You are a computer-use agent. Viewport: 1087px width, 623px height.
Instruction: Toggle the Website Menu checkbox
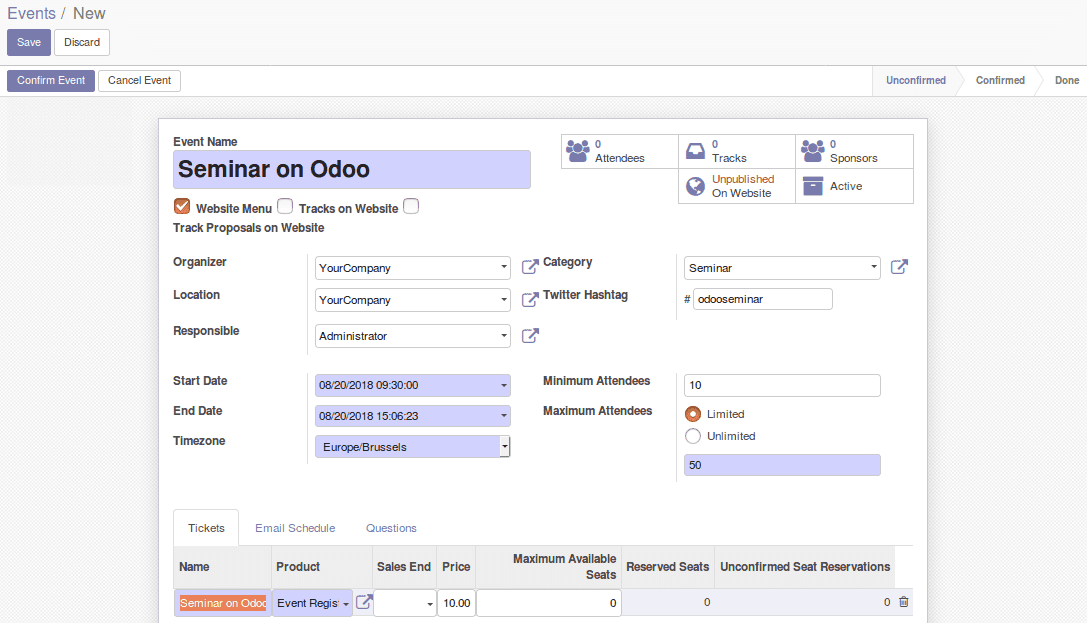click(x=182, y=206)
